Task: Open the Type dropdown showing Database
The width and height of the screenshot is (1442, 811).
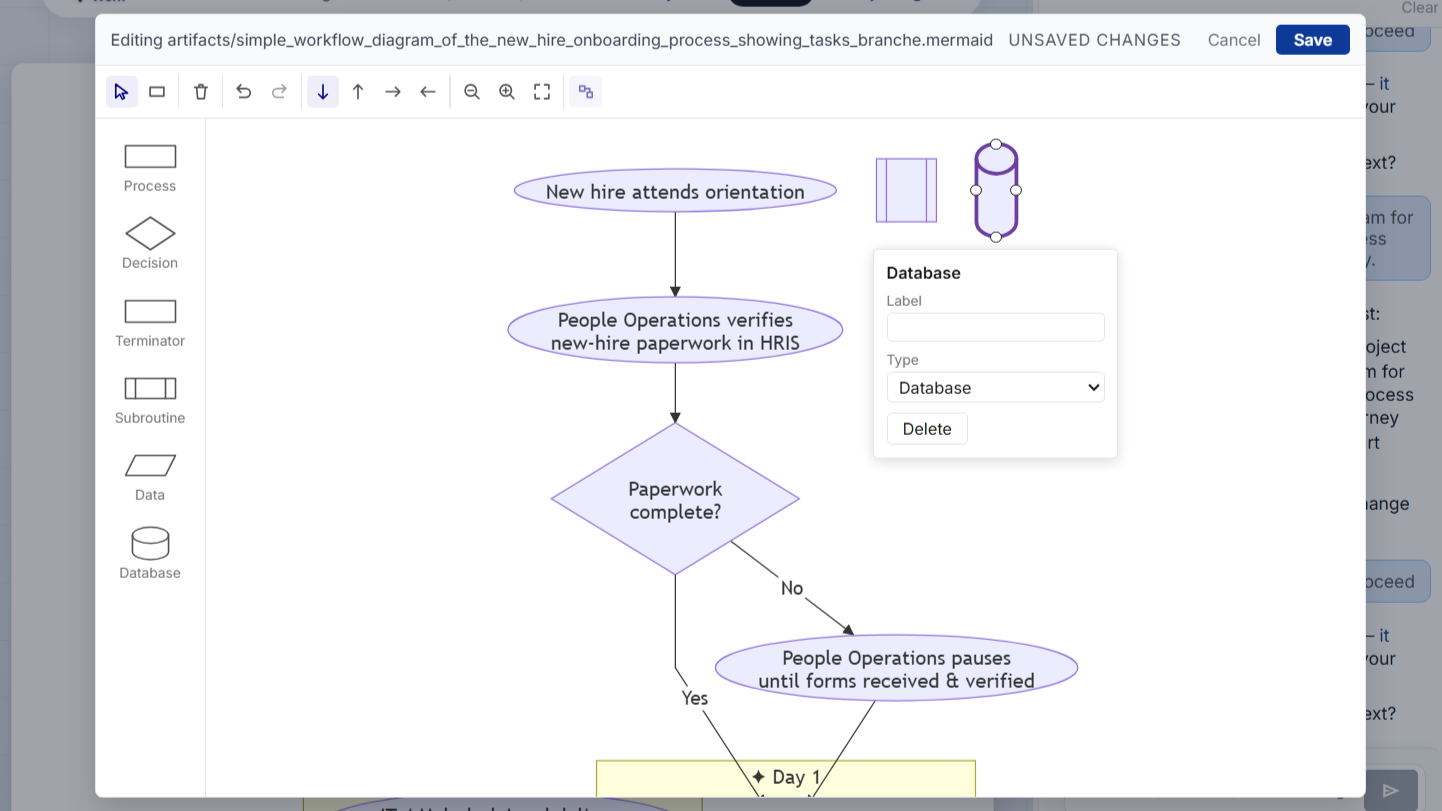Action: tap(996, 388)
